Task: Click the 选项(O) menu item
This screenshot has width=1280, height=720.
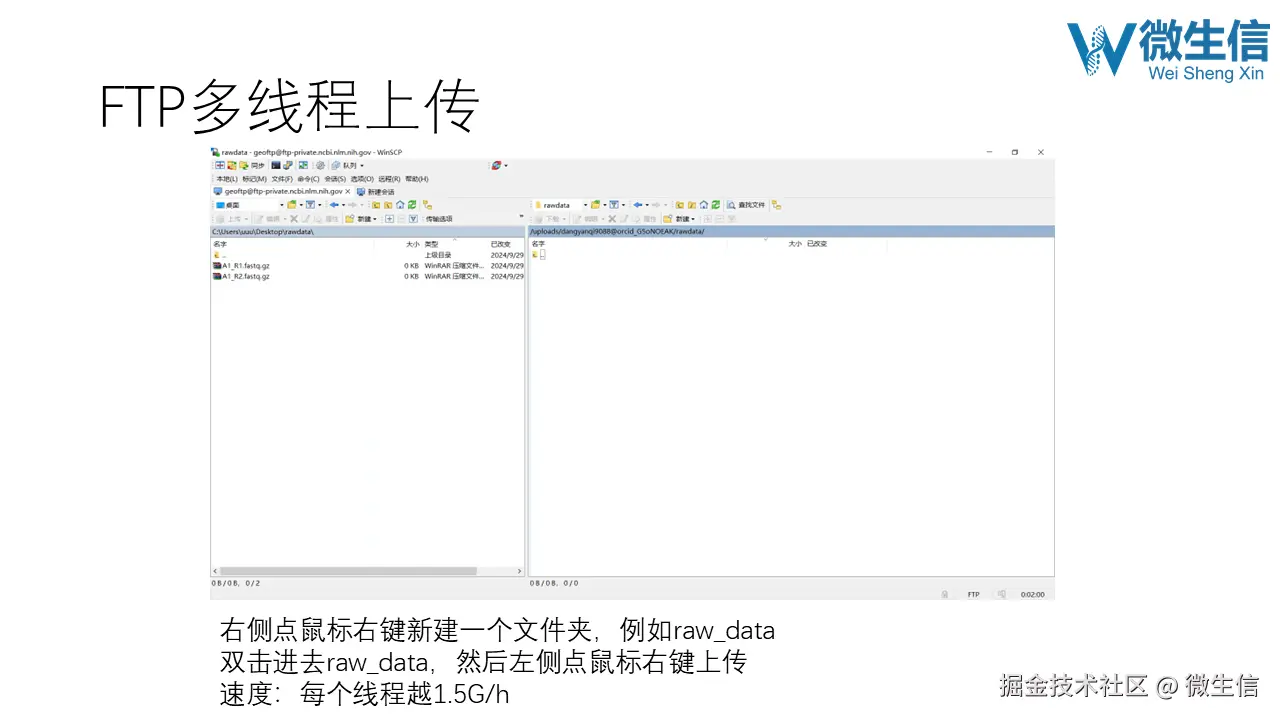Action: pos(362,179)
